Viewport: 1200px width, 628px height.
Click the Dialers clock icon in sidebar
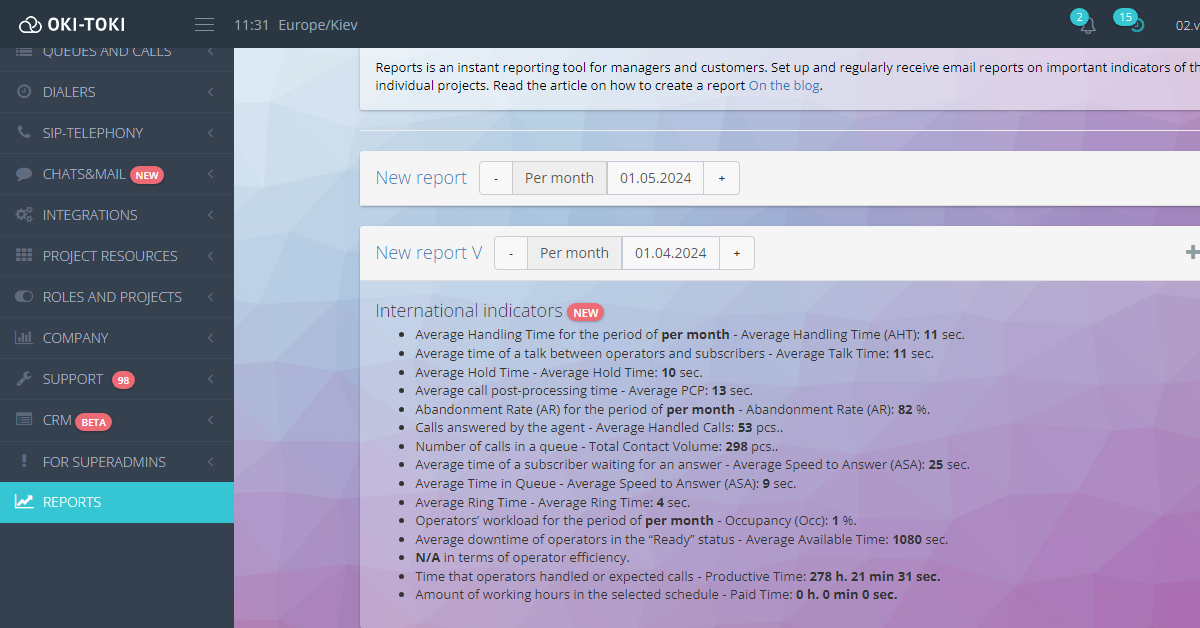(24, 92)
